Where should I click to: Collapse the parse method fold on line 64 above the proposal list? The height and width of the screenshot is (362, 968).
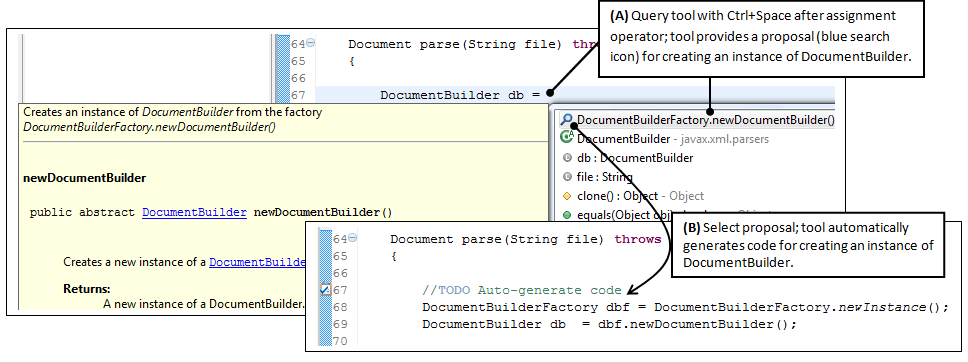(311, 43)
